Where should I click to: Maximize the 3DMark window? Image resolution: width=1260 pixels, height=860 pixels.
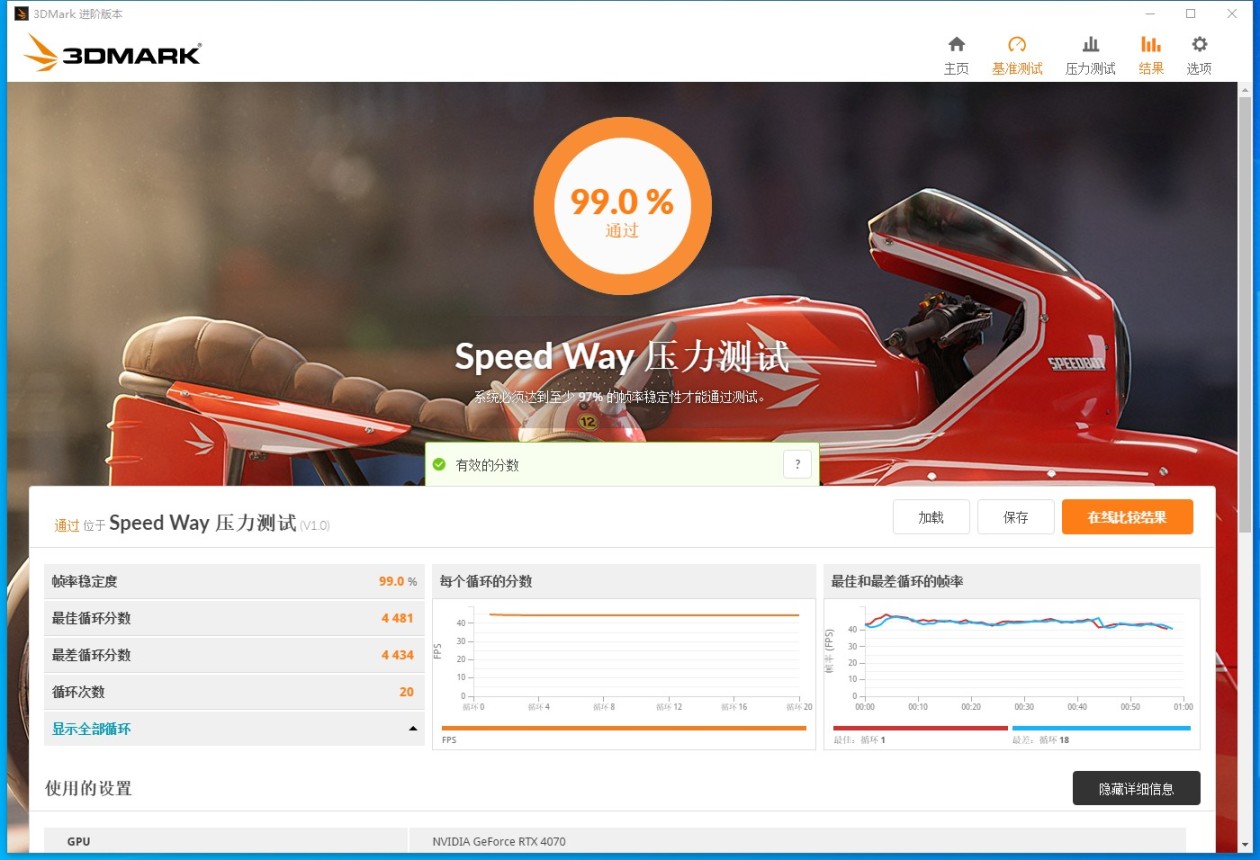pos(1191,14)
